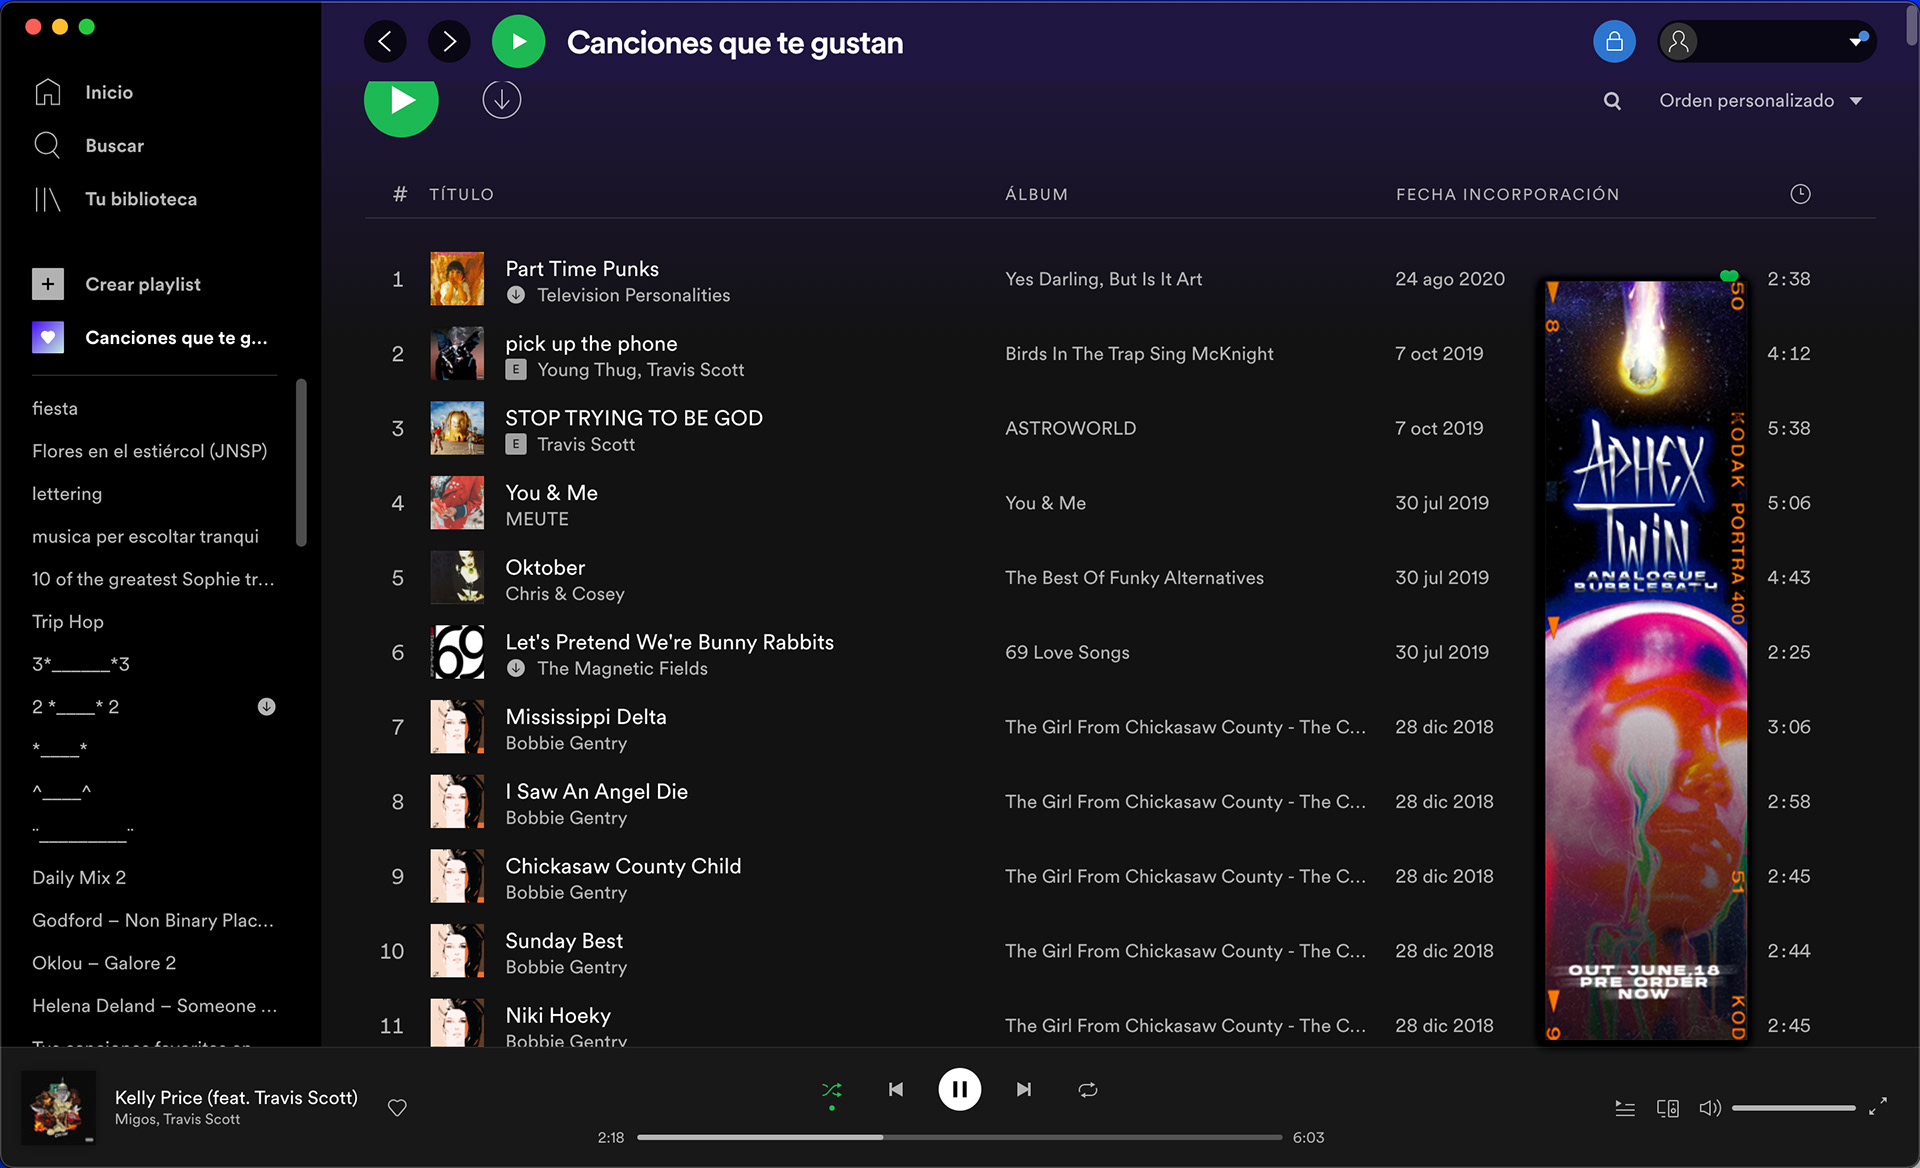Skip to the next track
Viewport: 1920px width, 1168px height.
[1023, 1090]
